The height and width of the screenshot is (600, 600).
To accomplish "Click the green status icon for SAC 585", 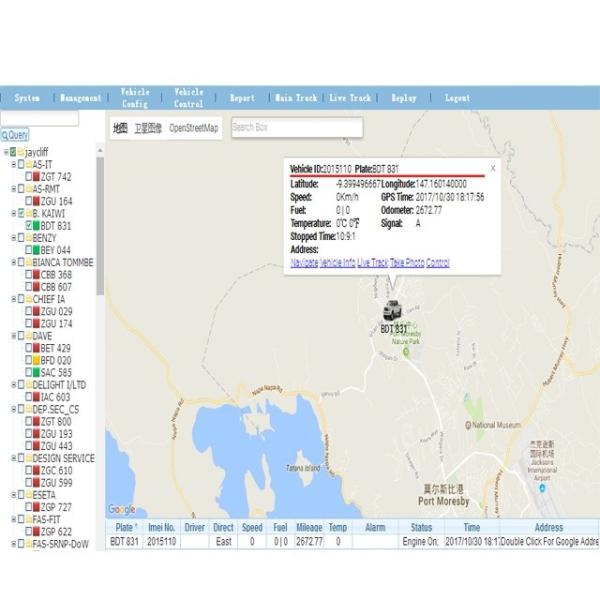I will coord(35,373).
